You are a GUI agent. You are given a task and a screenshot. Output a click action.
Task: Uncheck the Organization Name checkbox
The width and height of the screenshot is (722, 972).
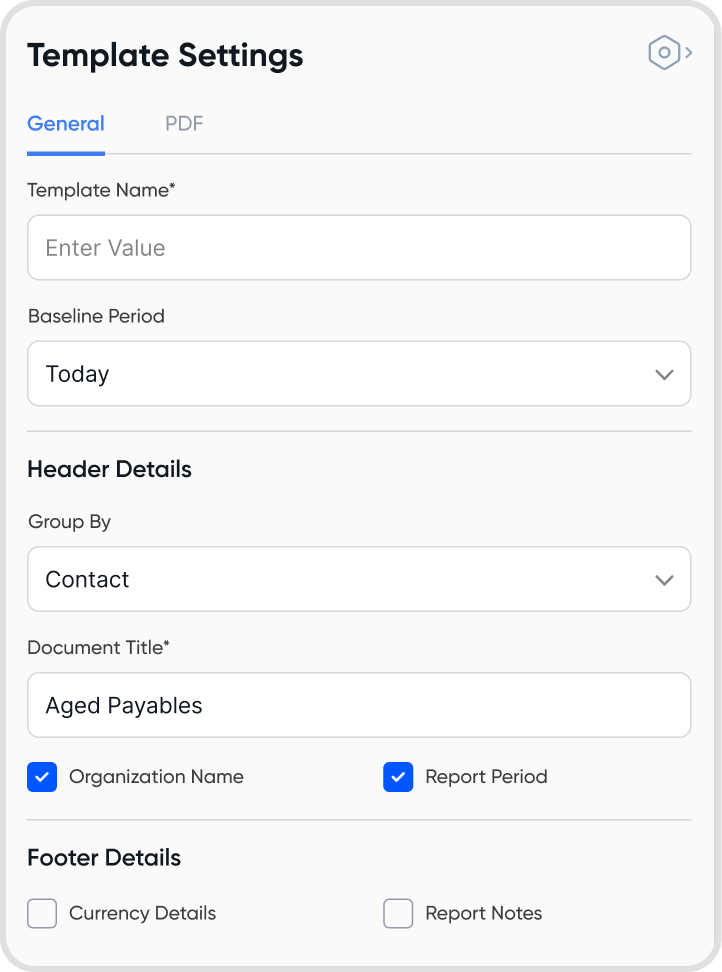[x=42, y=777]
